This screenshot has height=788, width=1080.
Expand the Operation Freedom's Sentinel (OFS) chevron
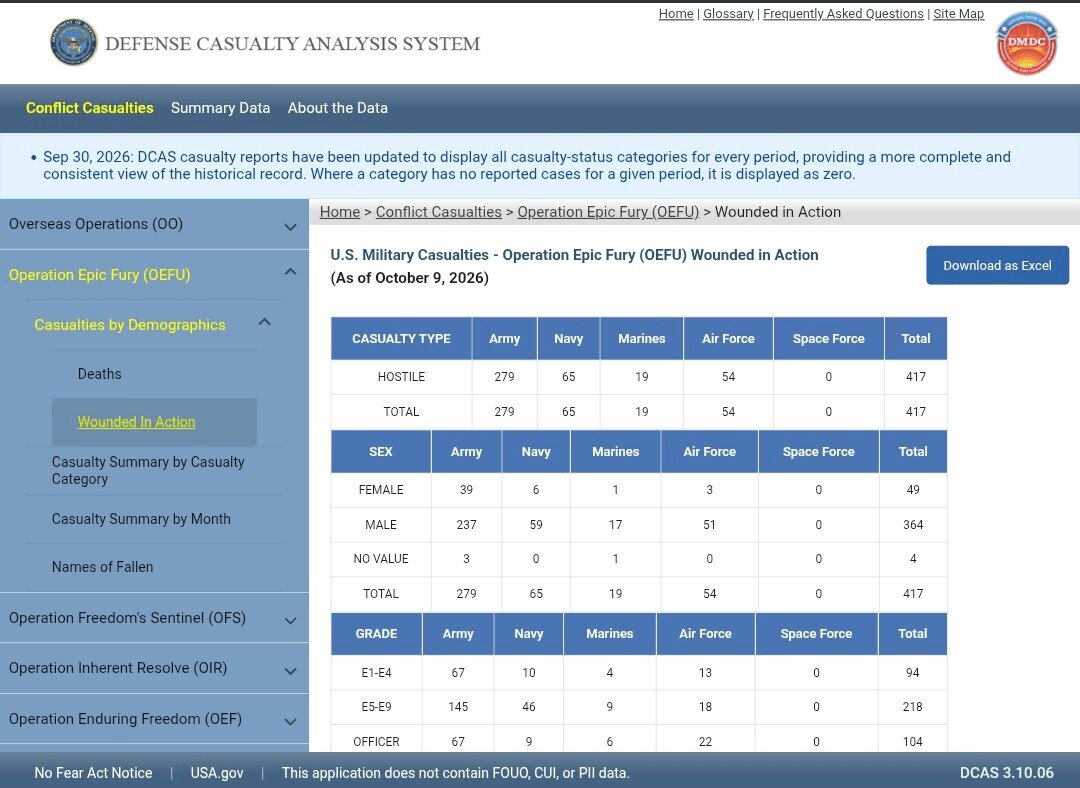[290, 620]
